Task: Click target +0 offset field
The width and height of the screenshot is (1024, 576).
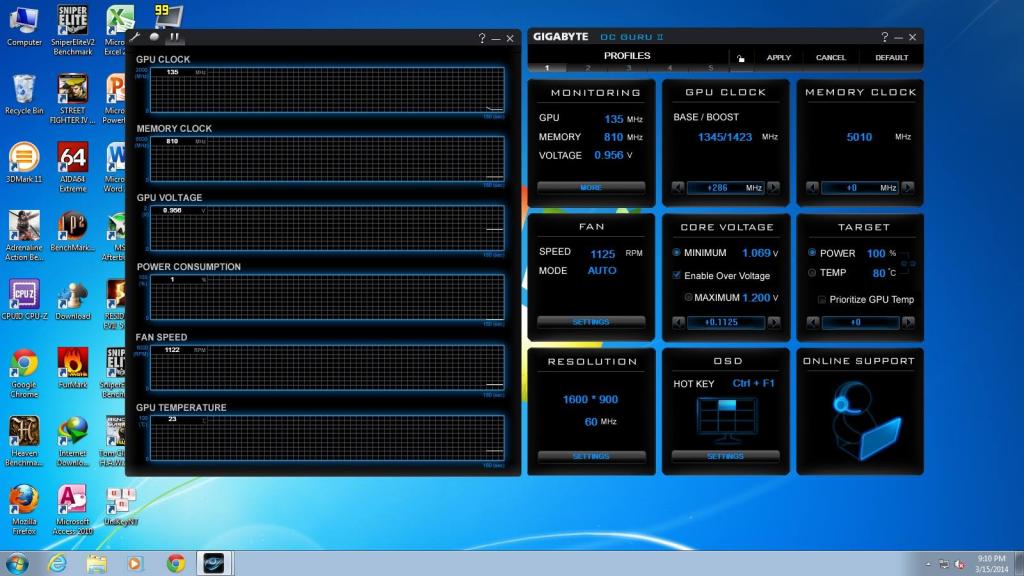Action: (x=861, y=323)
